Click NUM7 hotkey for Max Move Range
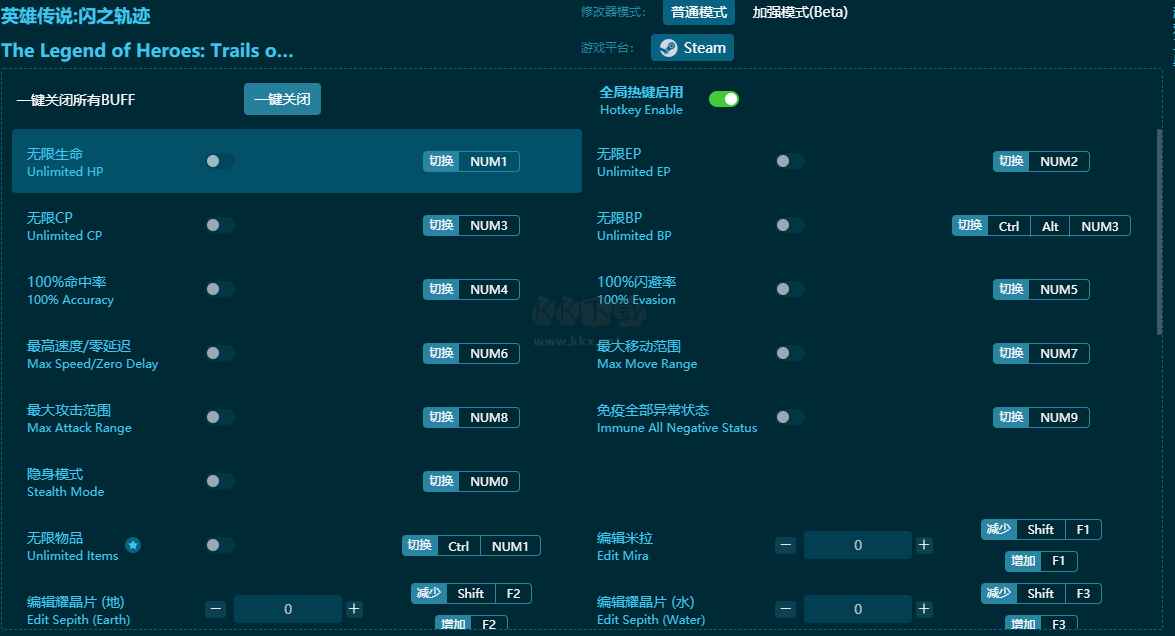 pyautogui.click(x=1041, y=354)
